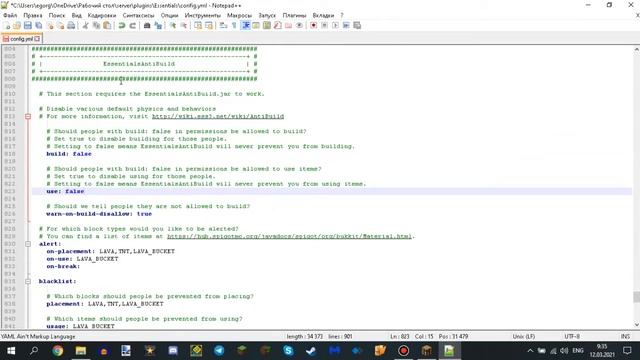Collapse the blacklist: section fold marker
Viewport: 640px width, 360px height.
pos(28,282)
